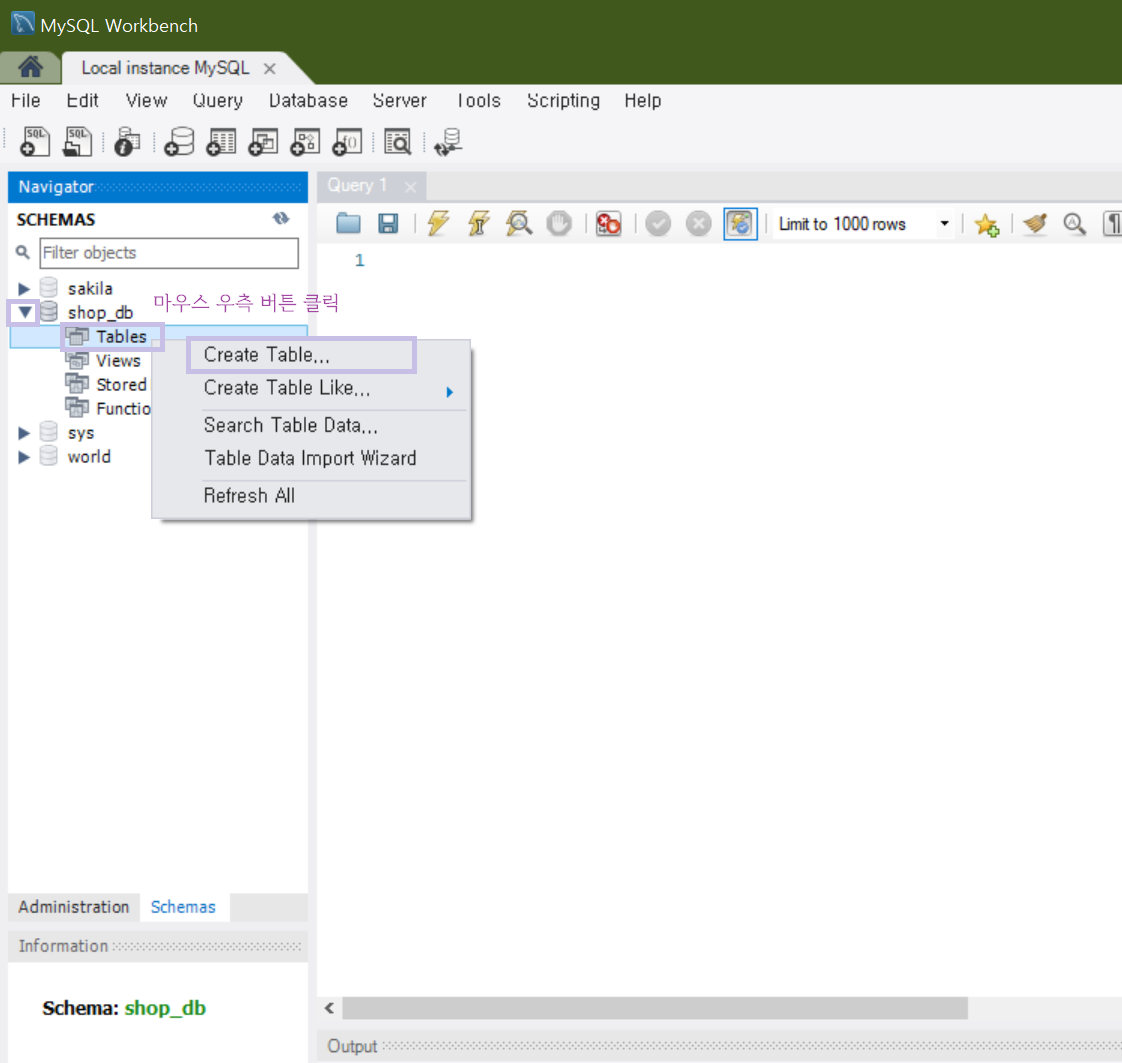Image resolution: width=1122 pixels, height=1063 pixels.
Task: Open the Server menu
Action: point(399,100)
